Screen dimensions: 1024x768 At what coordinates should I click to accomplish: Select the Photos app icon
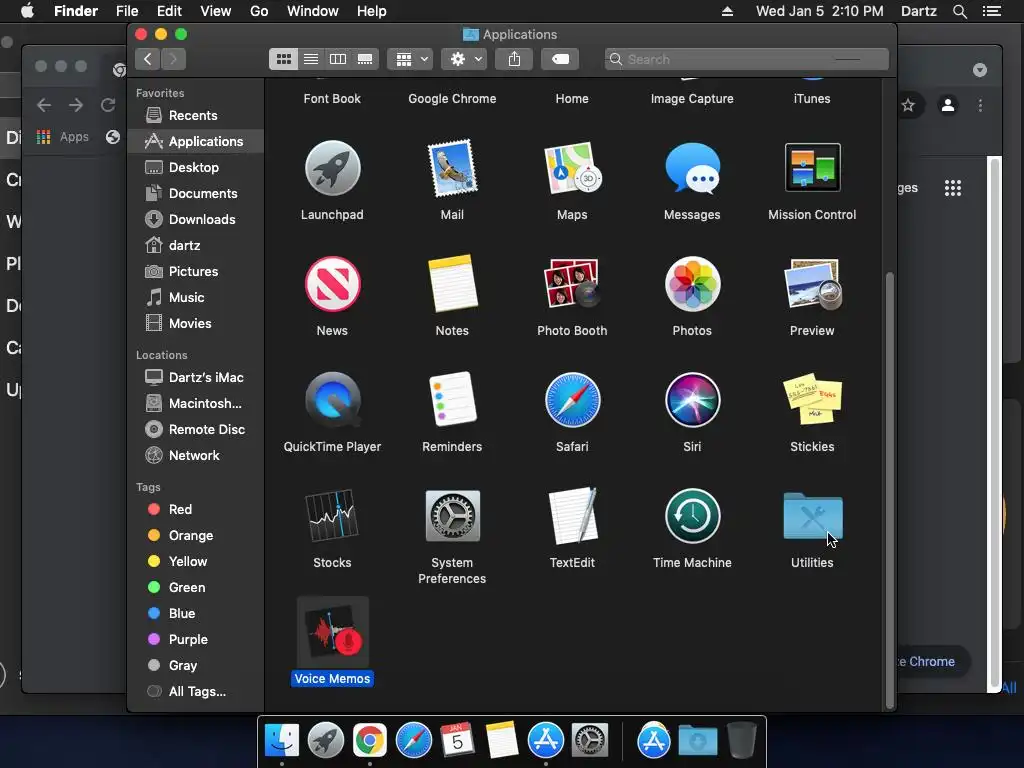click(x=692, y=284)
